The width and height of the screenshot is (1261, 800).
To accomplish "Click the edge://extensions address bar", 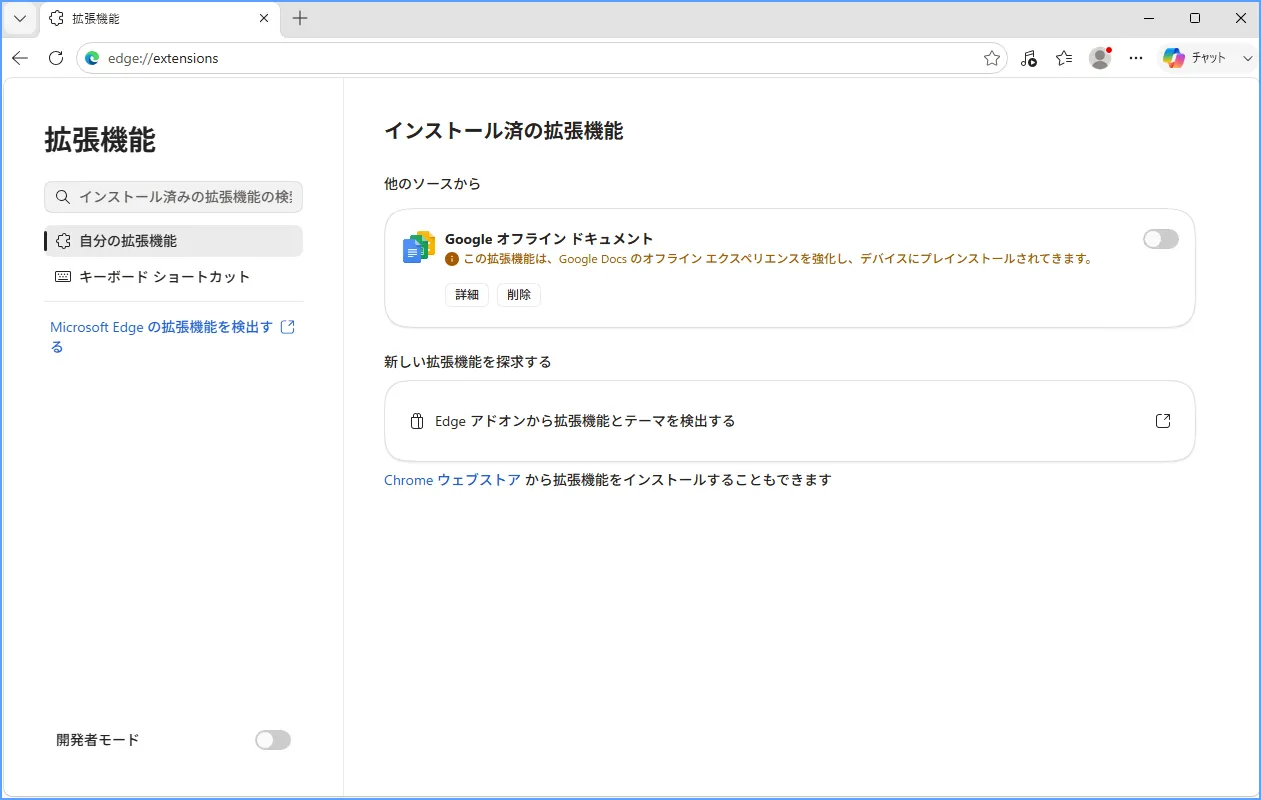I will tap(541, 58).
